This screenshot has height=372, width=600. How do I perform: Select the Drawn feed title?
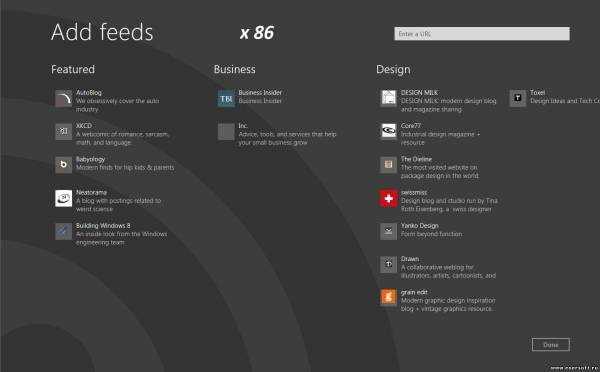(x=410, y=259)
